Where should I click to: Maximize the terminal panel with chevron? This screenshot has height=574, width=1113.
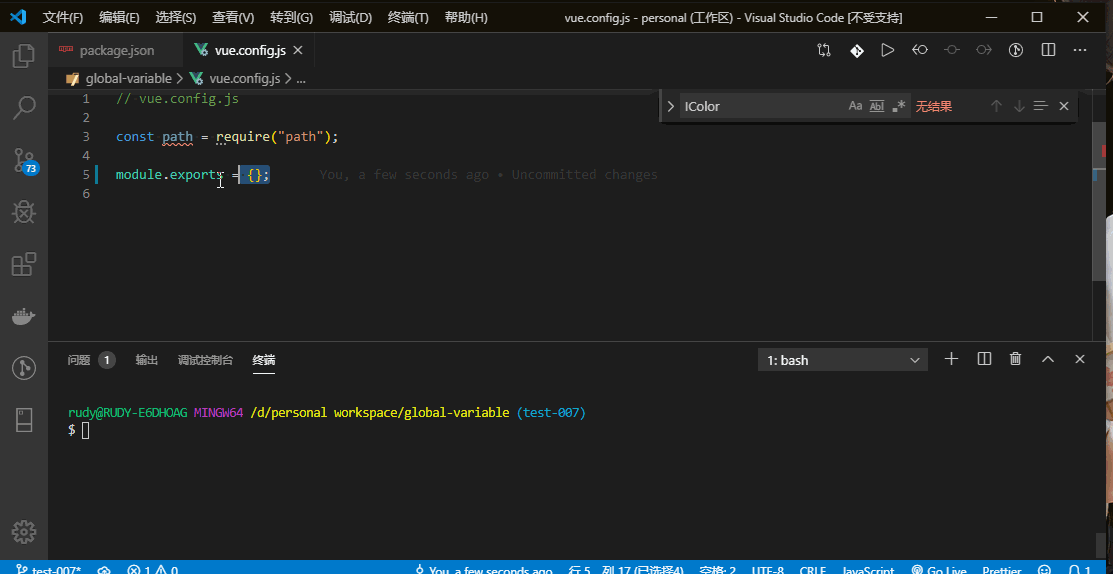point(1048,359)
